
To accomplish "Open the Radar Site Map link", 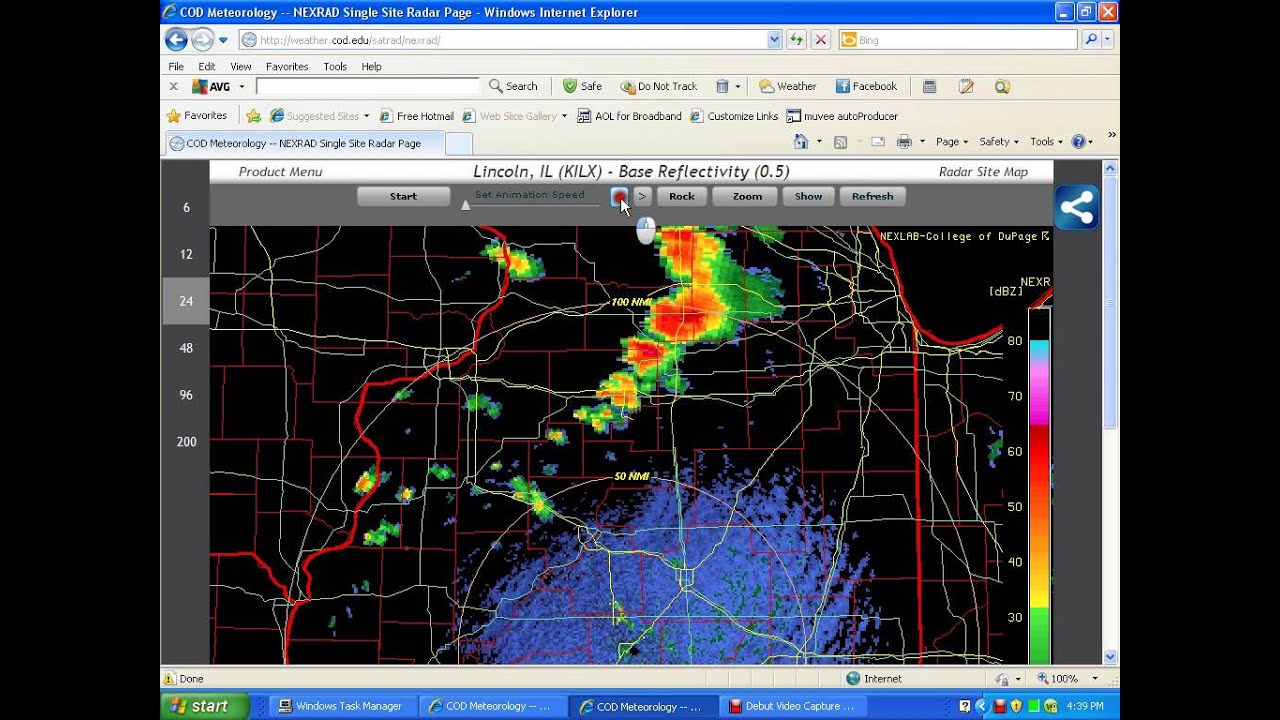I will (983, 172).
